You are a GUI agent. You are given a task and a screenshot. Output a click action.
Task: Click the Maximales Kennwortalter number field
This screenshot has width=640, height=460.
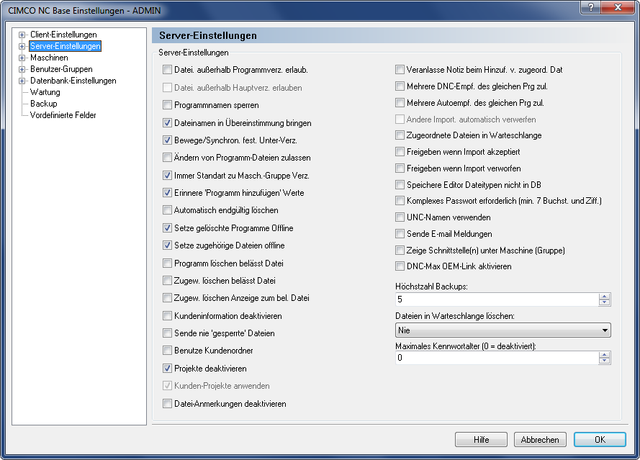coord(497,358)
